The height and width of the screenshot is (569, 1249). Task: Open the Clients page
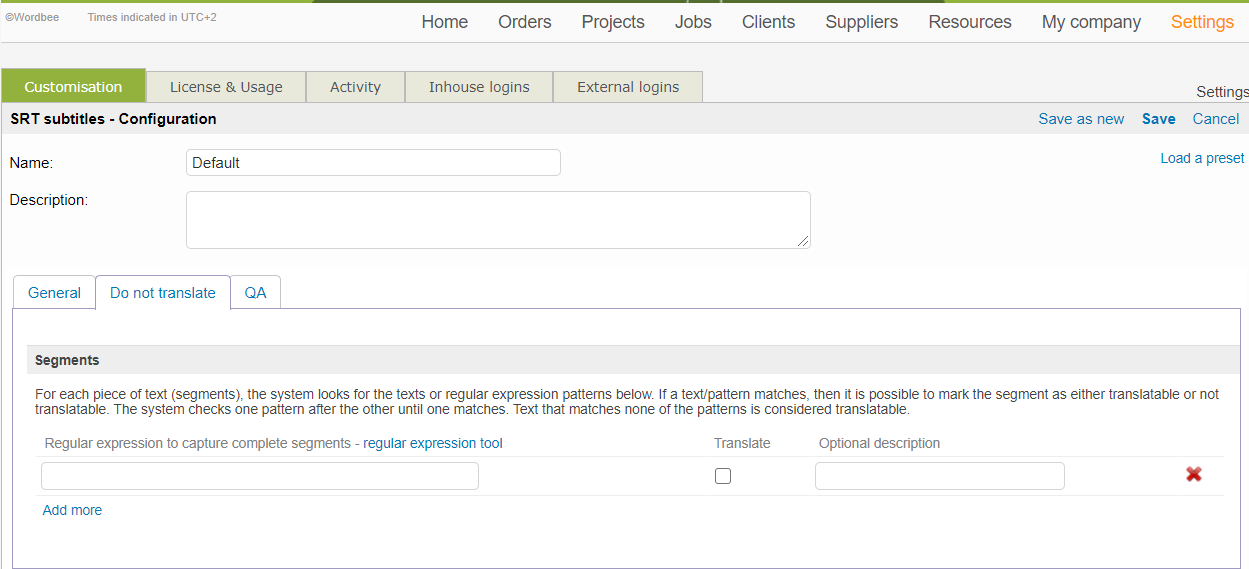coord(768,22)
